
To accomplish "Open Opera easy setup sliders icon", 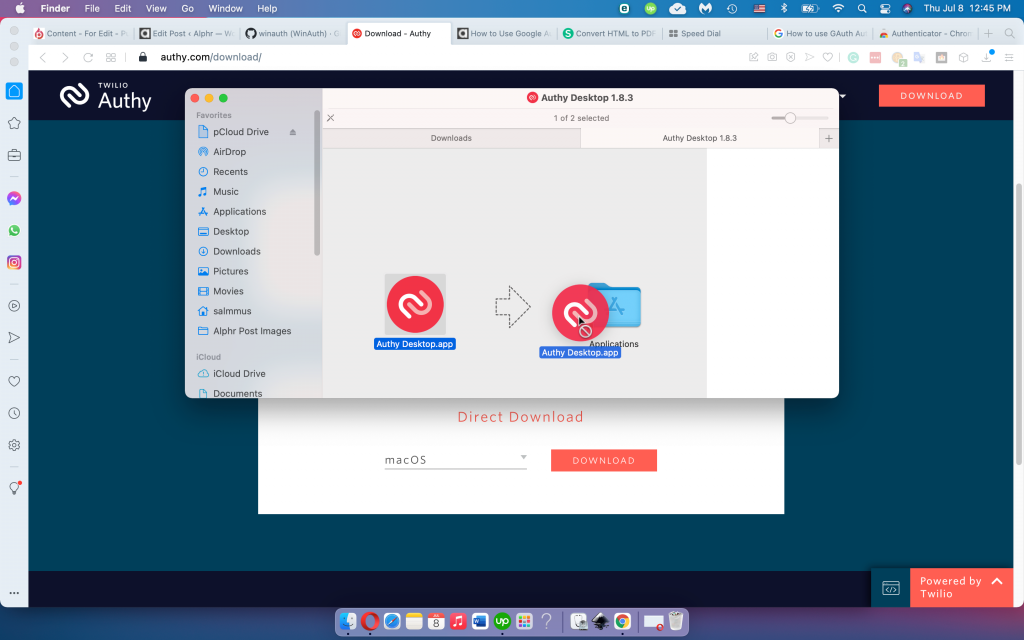I will click(x=1009, y=57).
